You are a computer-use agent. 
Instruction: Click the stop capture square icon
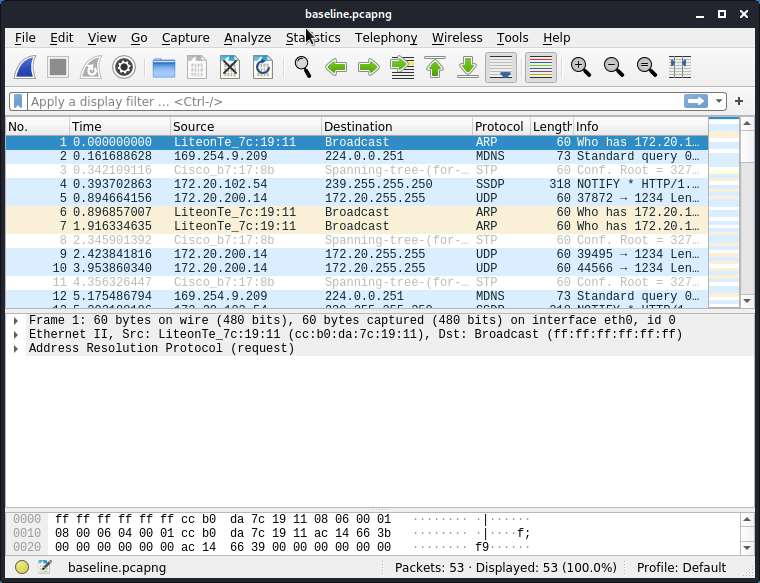pos(58,67)
